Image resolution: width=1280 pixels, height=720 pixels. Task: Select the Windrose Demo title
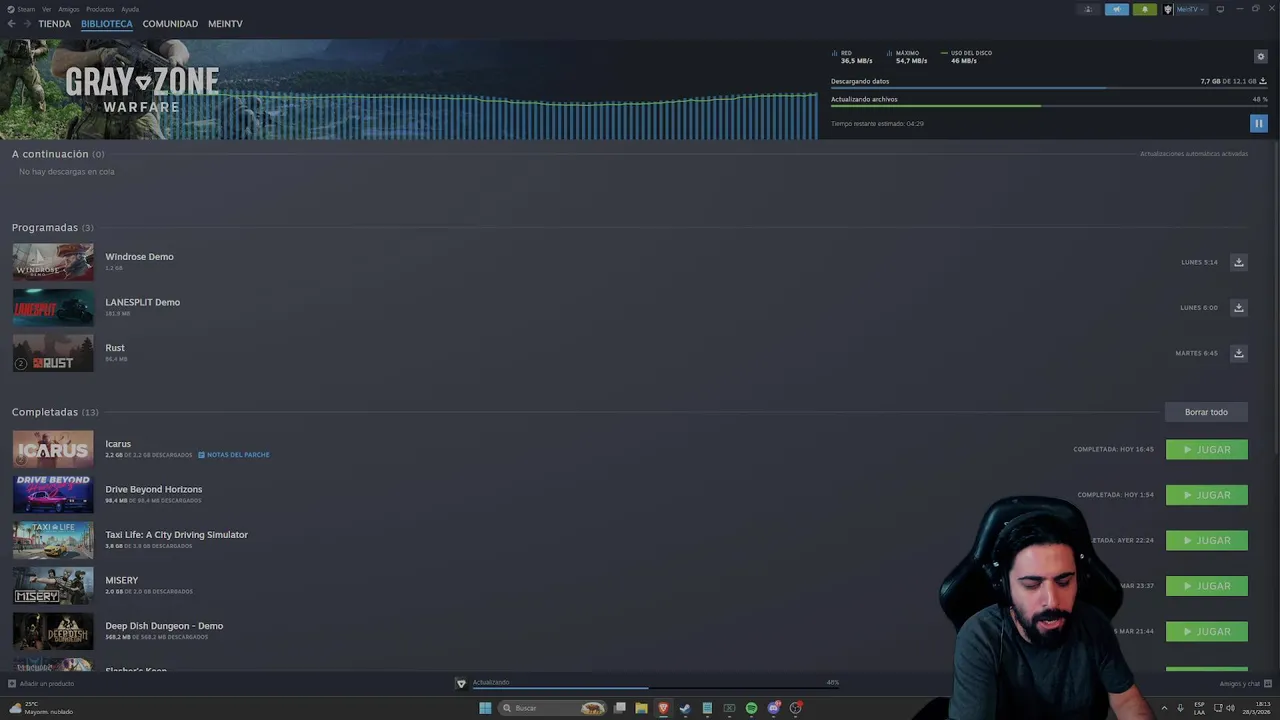(x=139, y=257)
